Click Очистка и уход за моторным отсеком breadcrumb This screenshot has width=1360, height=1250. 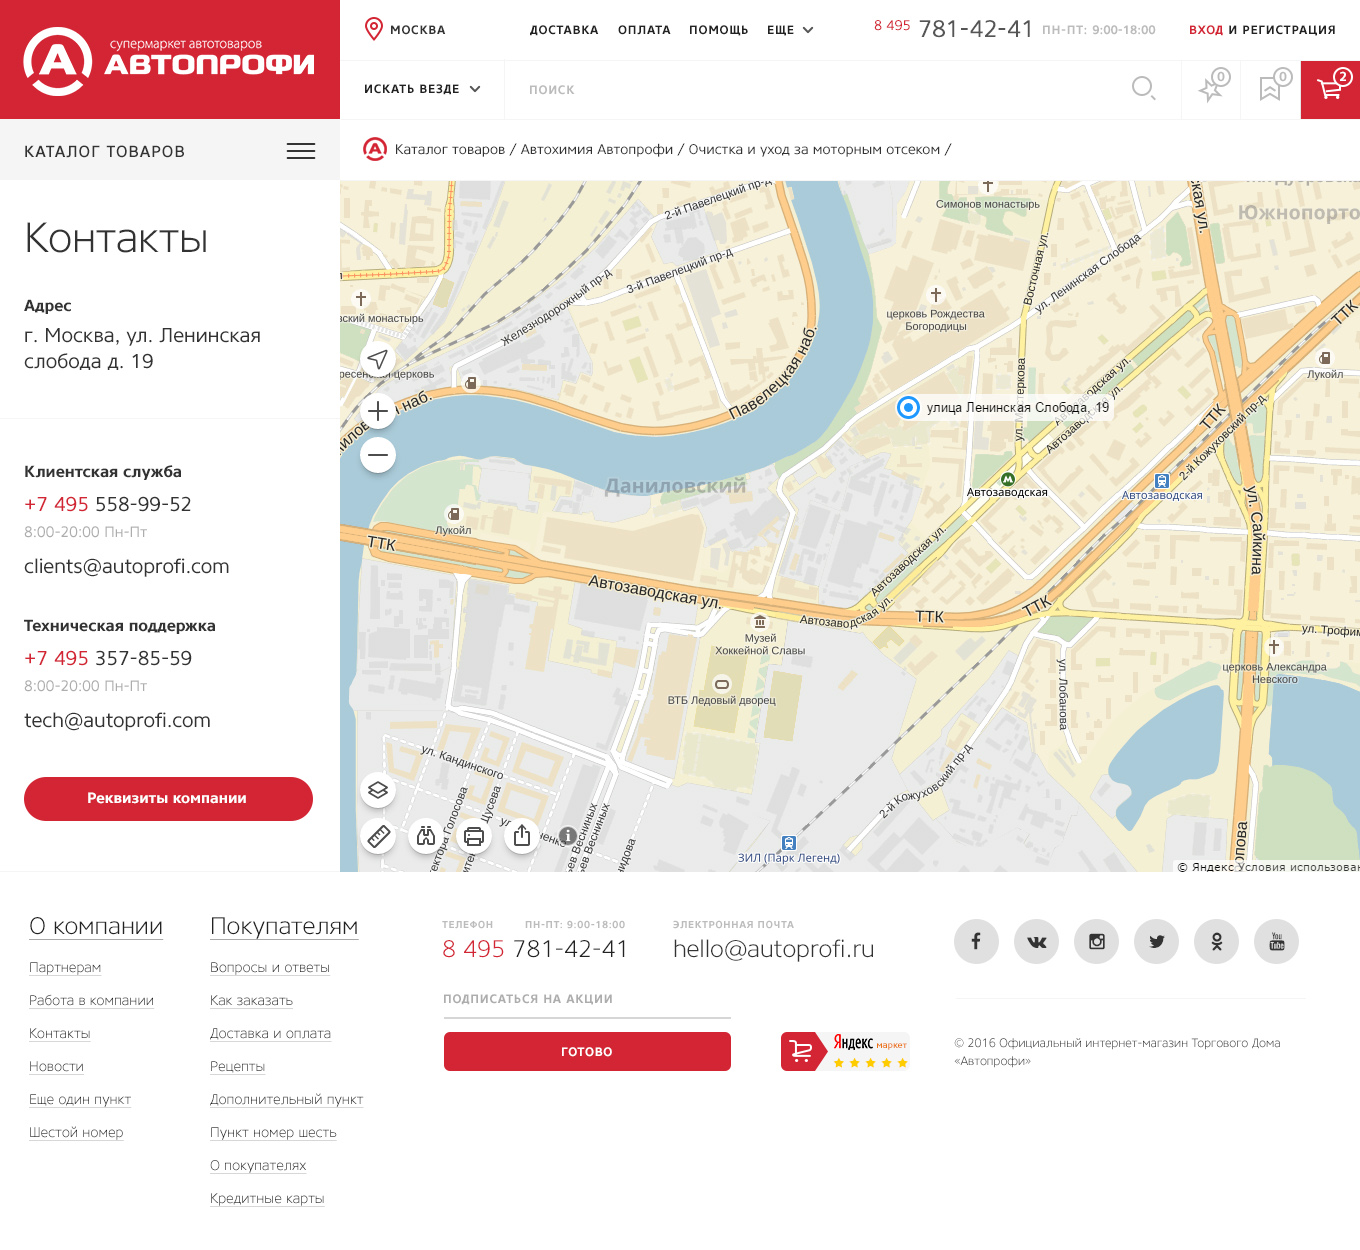click(814, 149)
